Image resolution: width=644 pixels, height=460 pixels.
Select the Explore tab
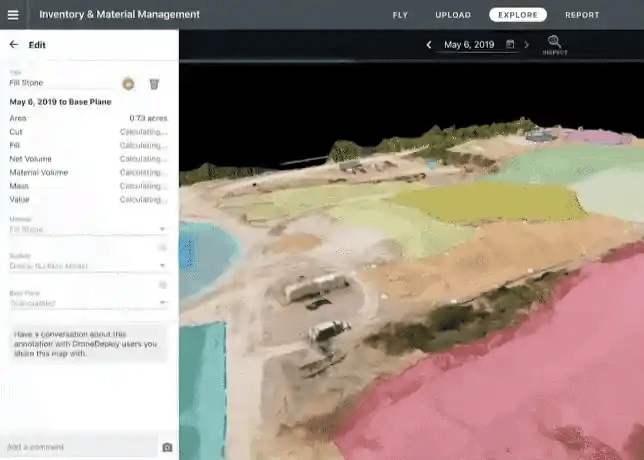[518, 15]
